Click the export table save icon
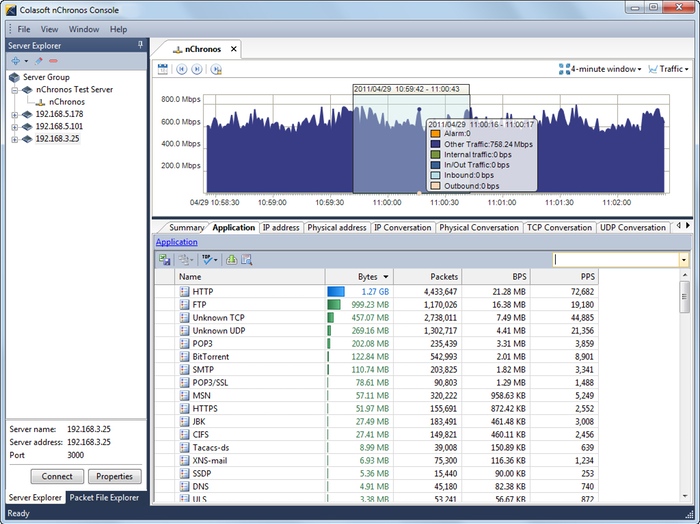700x524 pixels. click(164, 260)
